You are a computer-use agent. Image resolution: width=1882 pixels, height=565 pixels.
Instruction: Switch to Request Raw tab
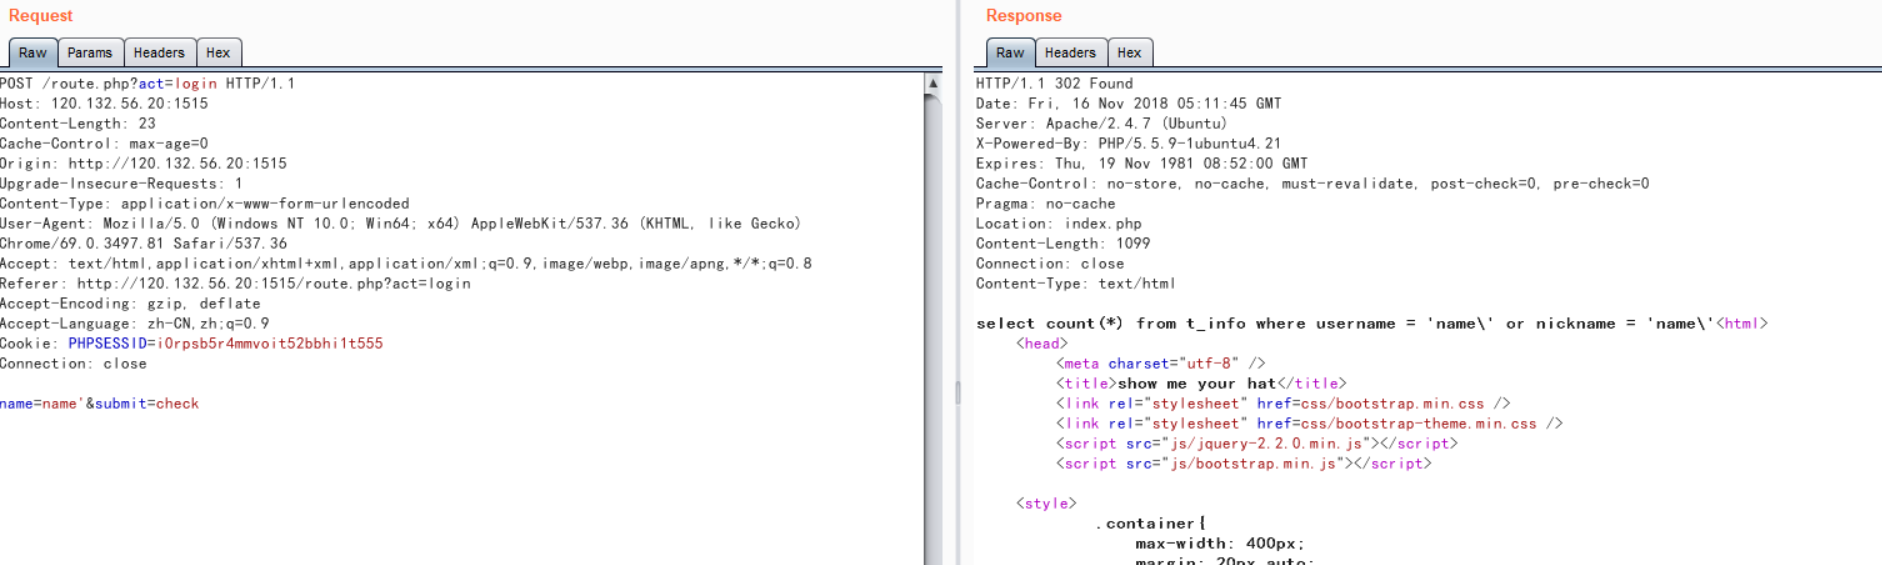[32, 53]
